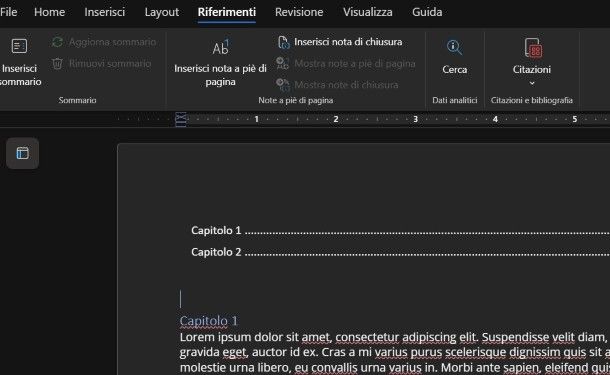The height and width of the screenshot is (375, 610).
Task: Click the Capitolo 1 table of contents entry
Action: click(400, 230)
